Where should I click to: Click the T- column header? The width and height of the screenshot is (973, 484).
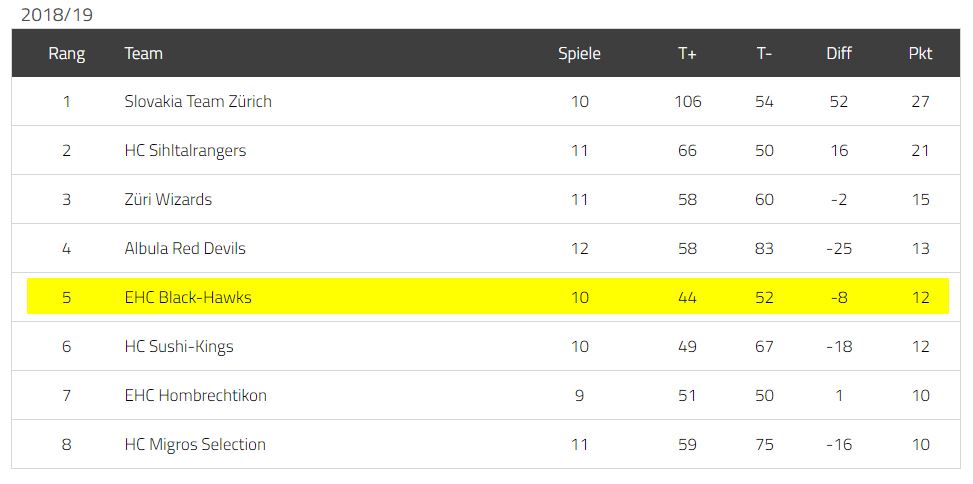764,54
